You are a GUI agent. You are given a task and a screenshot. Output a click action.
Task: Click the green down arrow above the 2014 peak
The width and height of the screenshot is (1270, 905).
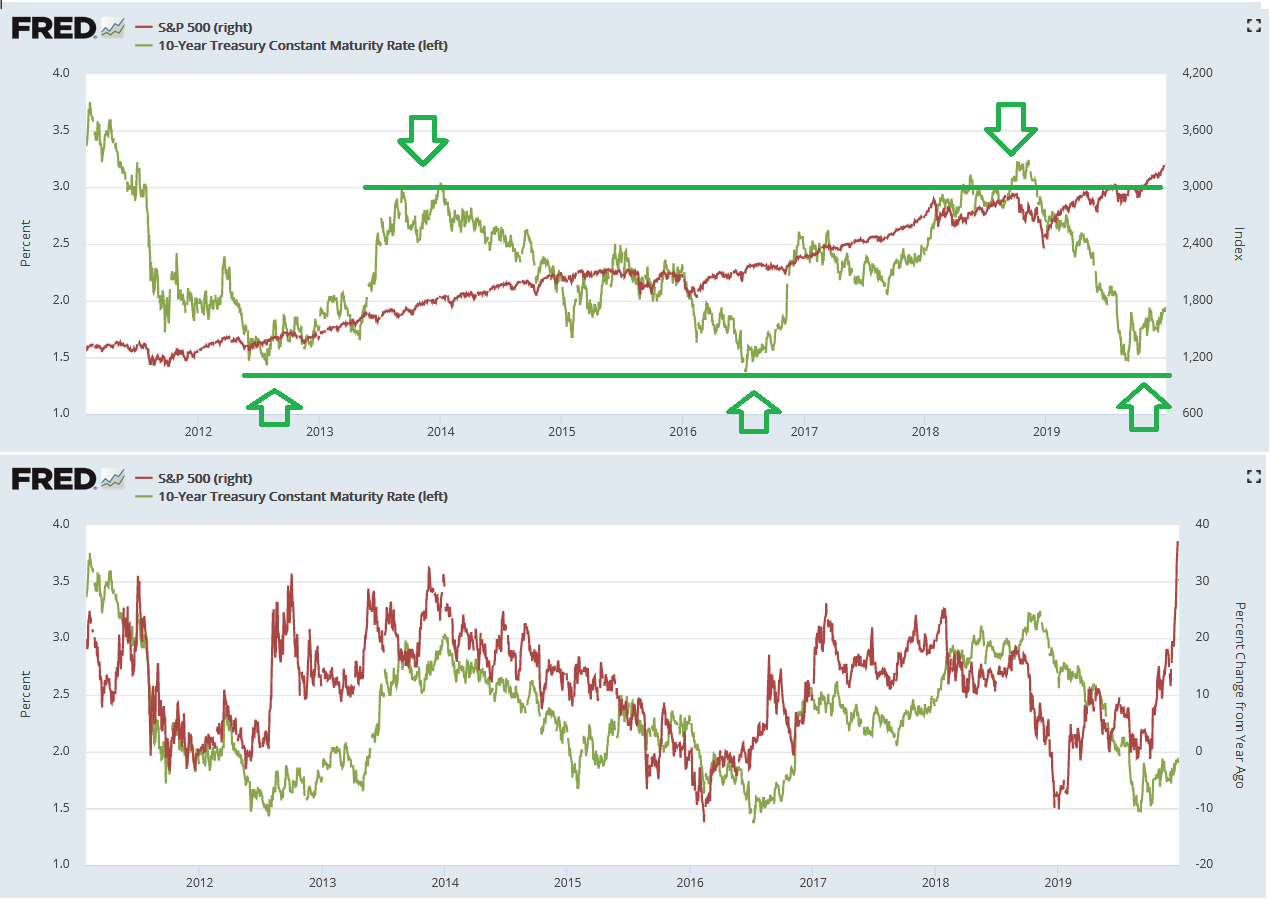coord(423,139)
